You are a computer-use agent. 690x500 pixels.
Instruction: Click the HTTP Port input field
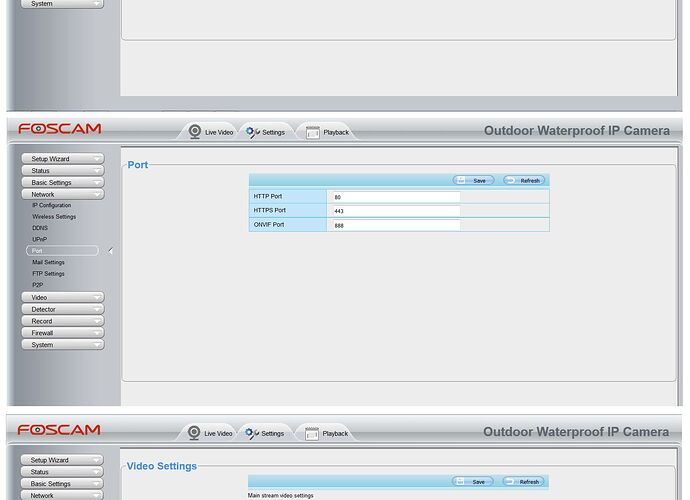click(394, 197)
